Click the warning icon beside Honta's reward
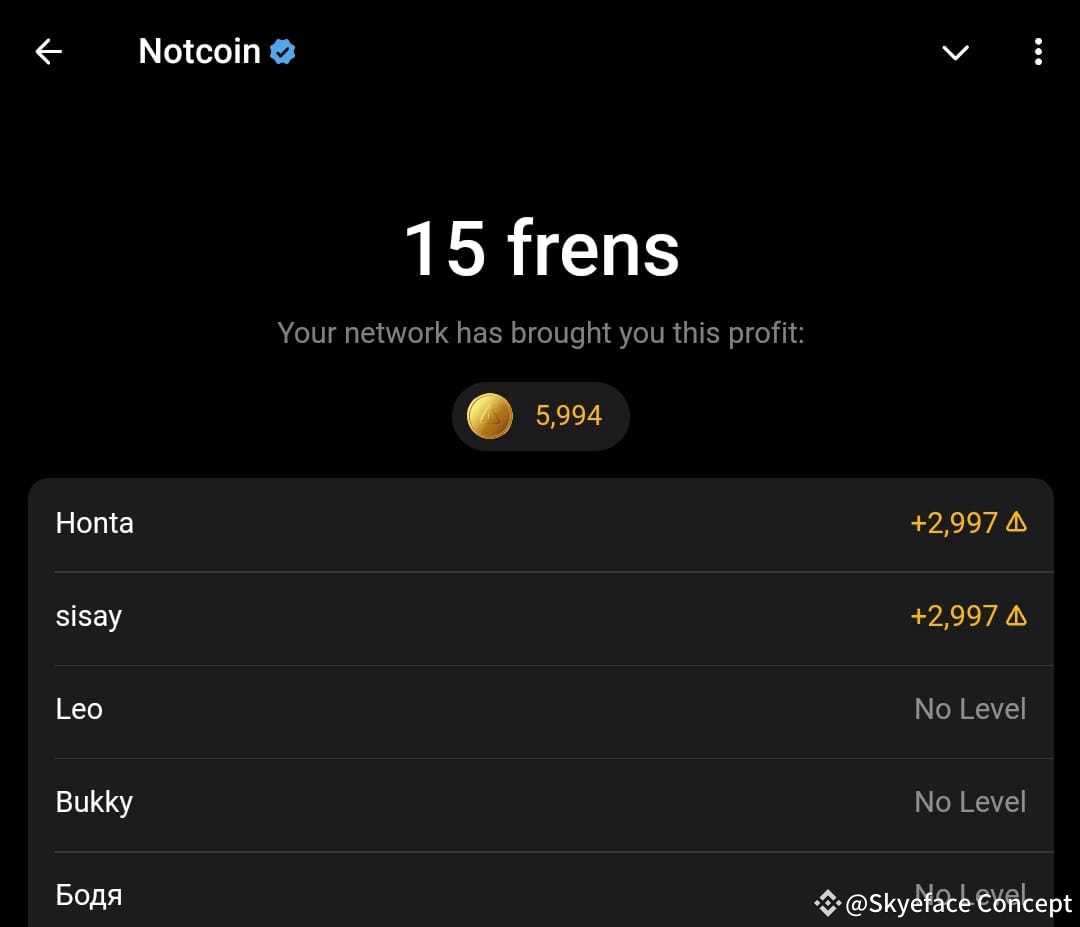This screenshot has height=927, width=1080. click(1016, 522)
